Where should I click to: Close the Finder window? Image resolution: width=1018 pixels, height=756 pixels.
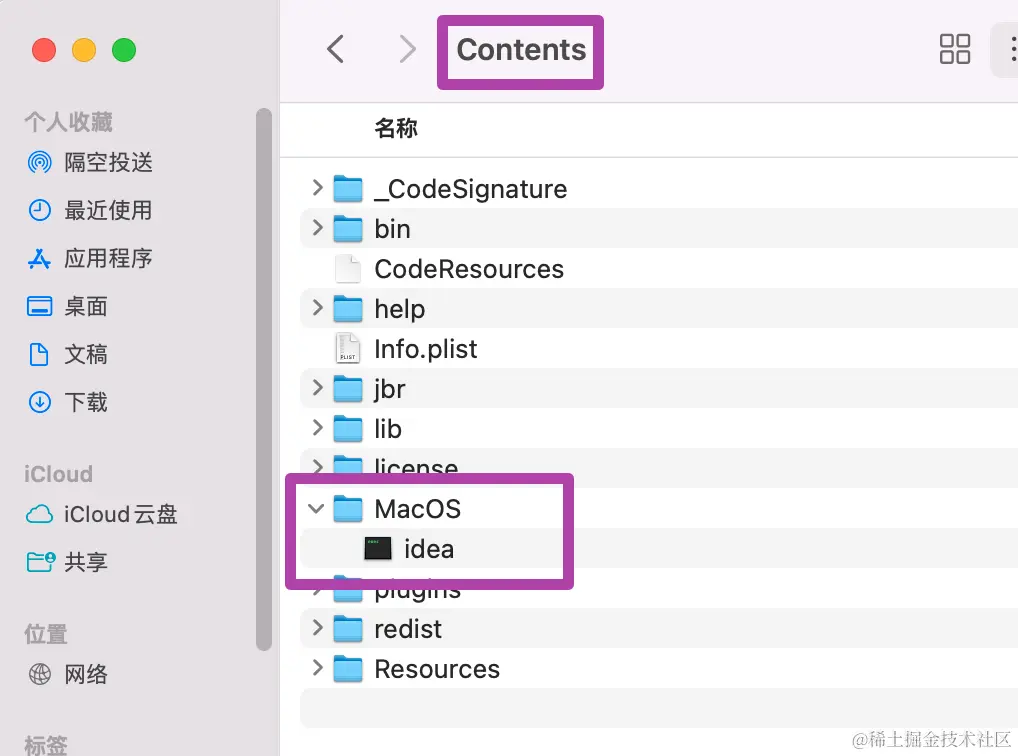click(44, 50)
